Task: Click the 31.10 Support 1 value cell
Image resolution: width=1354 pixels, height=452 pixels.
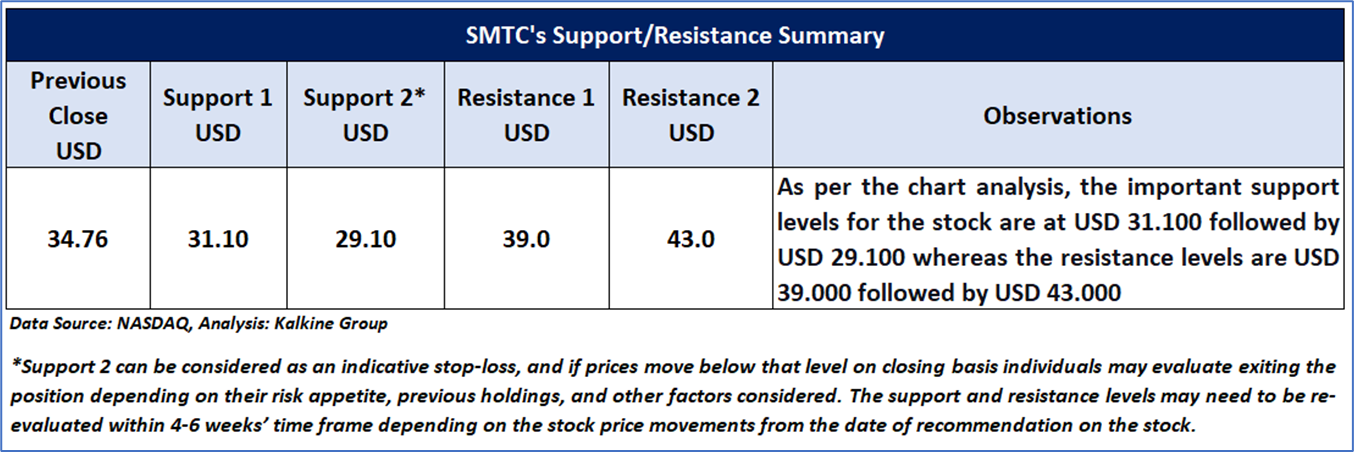Action: (x=217, y=240)
